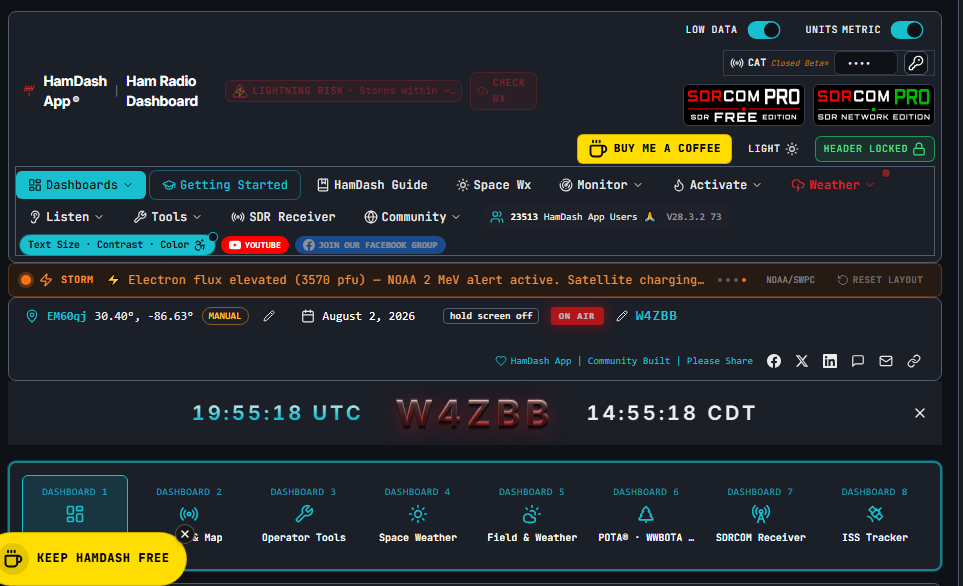The width and height of the screenshot is (963, 586).
Task: Expand the Listen dropdown
Action: click(66, 217)
